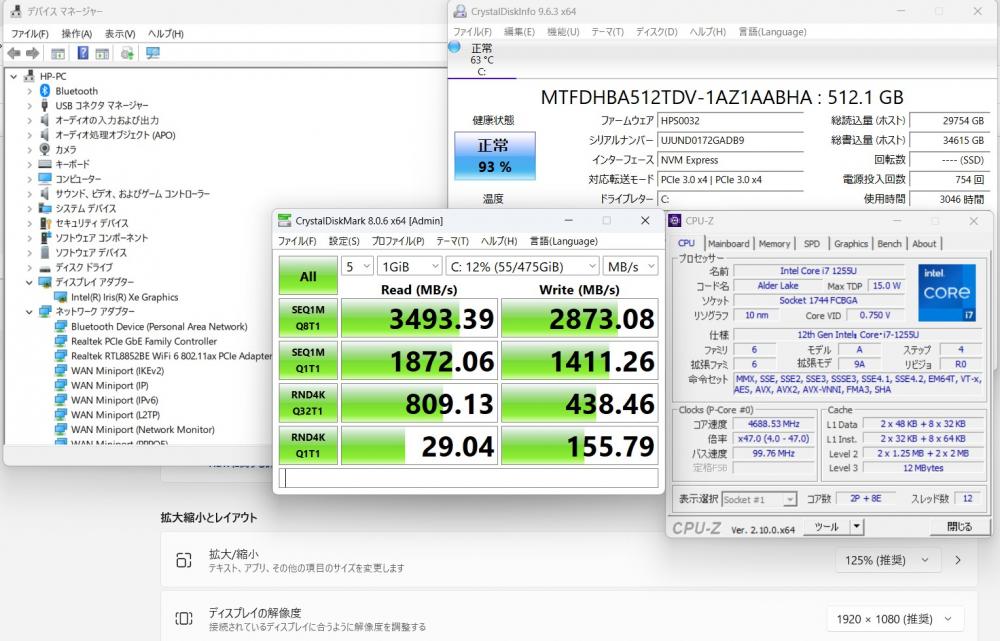Screen dimensions: 1000x641
Task: Open the ツール dropdown arrow in CPU-Z
Action: pos(857,527)
